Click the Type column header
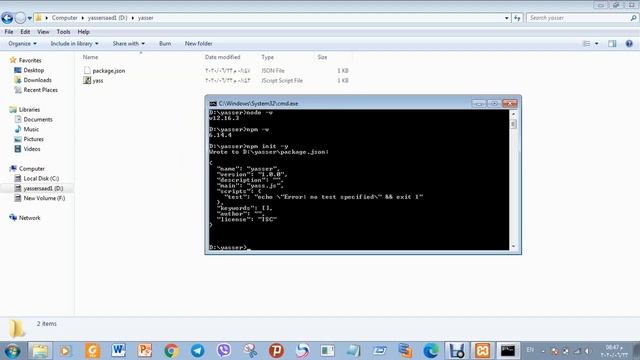Screen dimensions: 640x360 click(x=267, y=57)
